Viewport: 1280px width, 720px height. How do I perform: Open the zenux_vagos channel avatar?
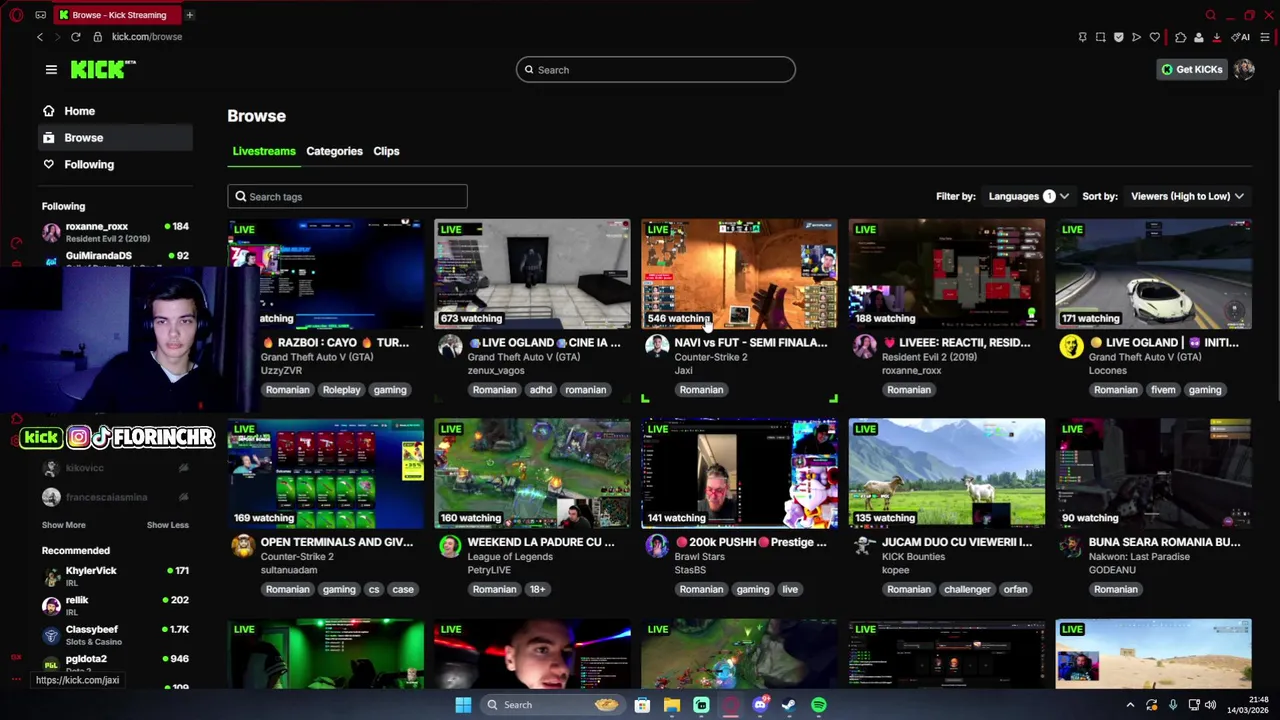[450, 347]
